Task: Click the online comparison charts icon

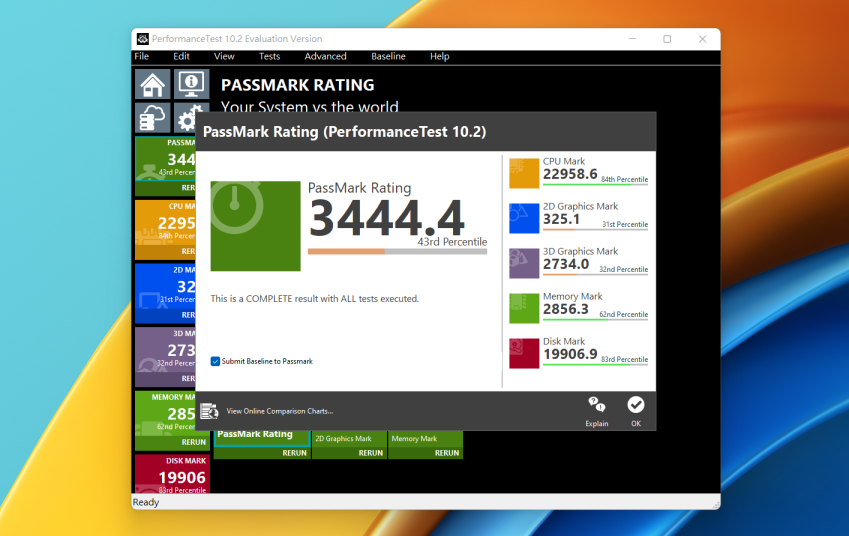Action: pyautogui.click(x=209, y=411)
